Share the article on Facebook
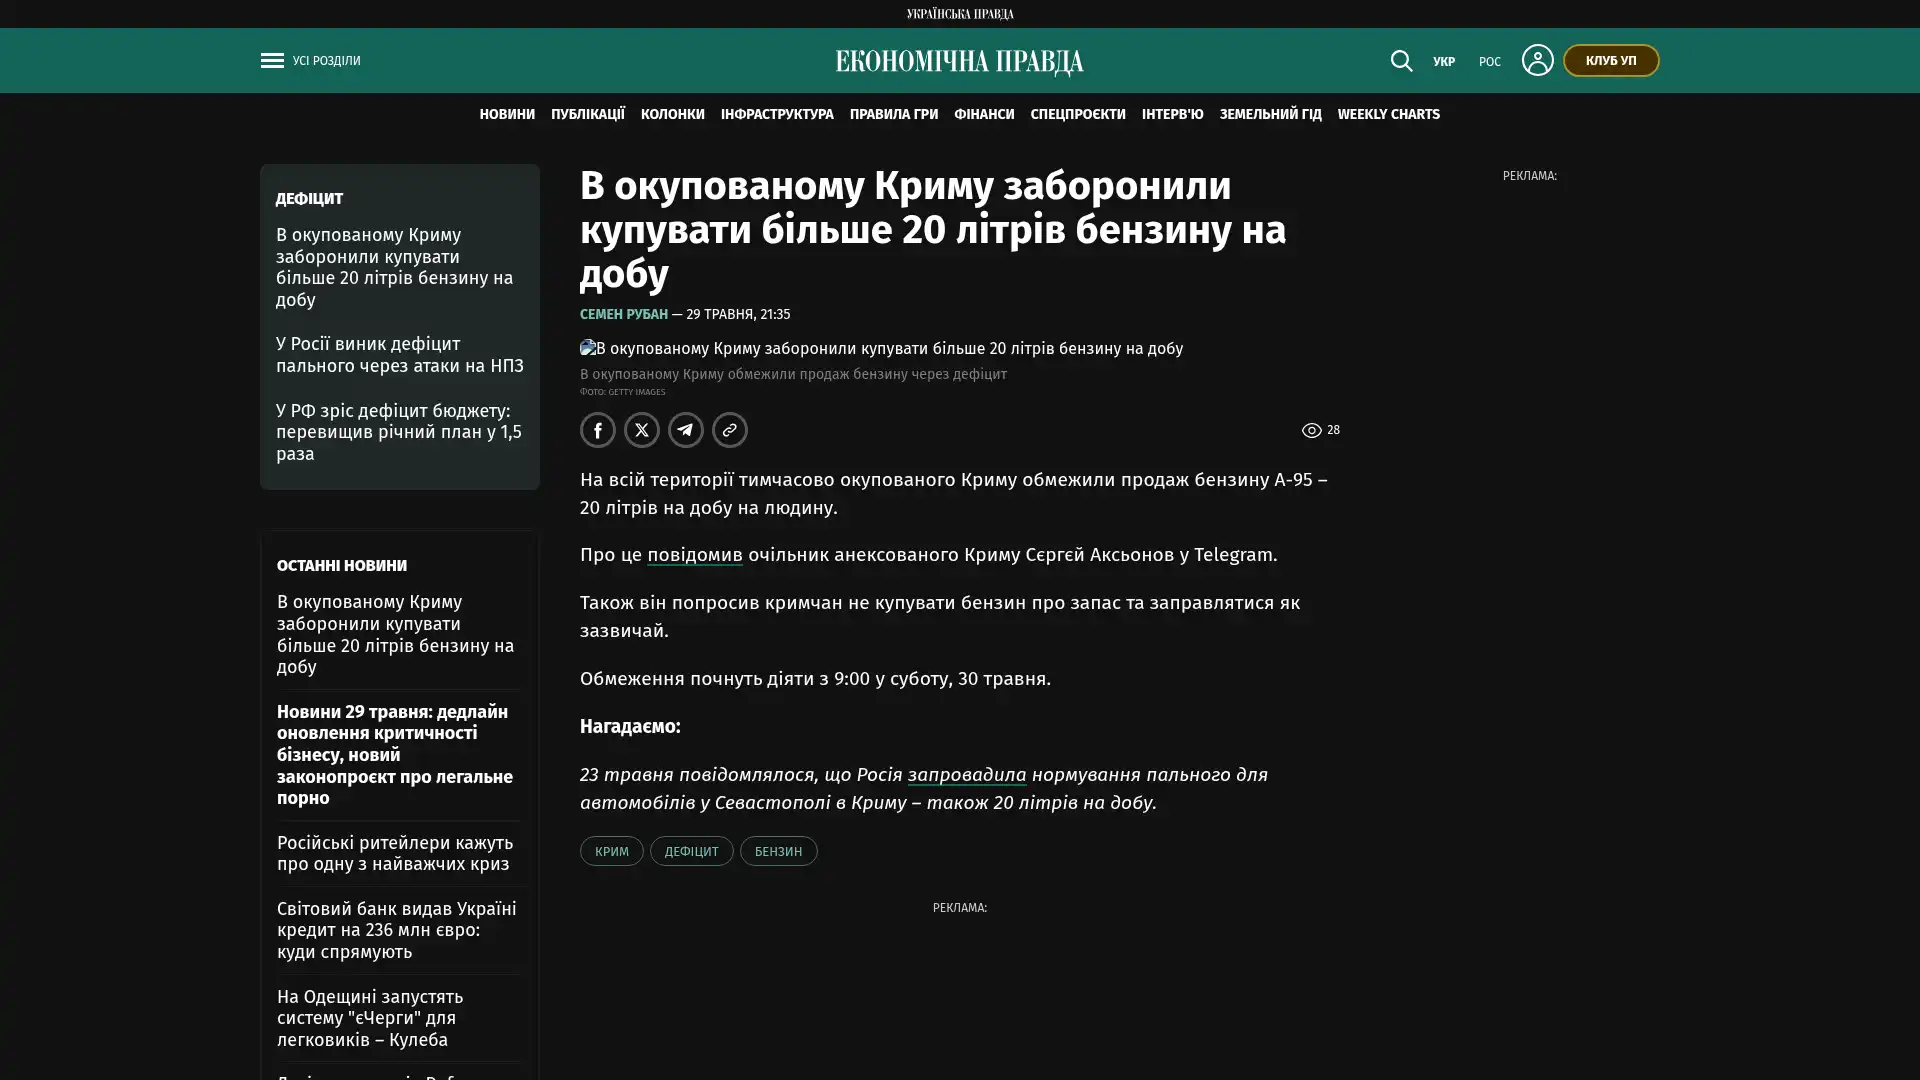 click(x=598, y=430)
